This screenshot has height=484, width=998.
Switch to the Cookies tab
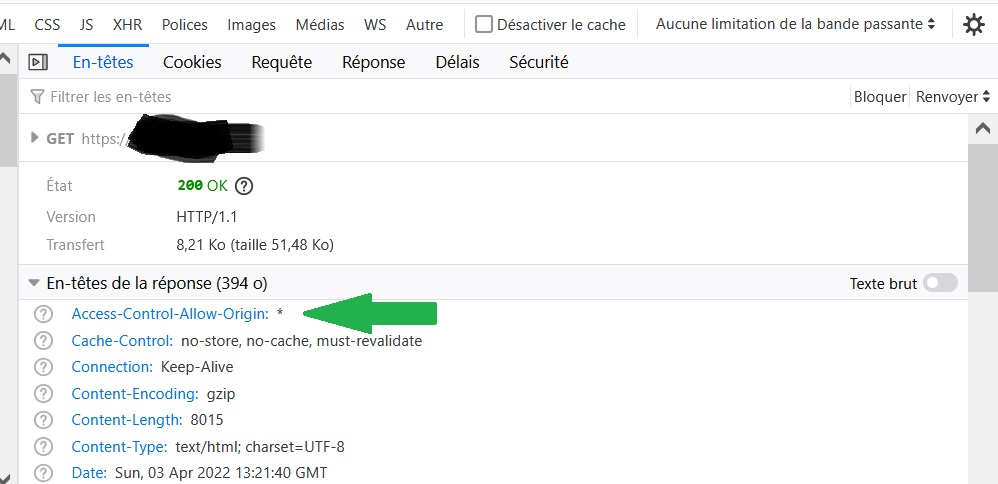192,62
